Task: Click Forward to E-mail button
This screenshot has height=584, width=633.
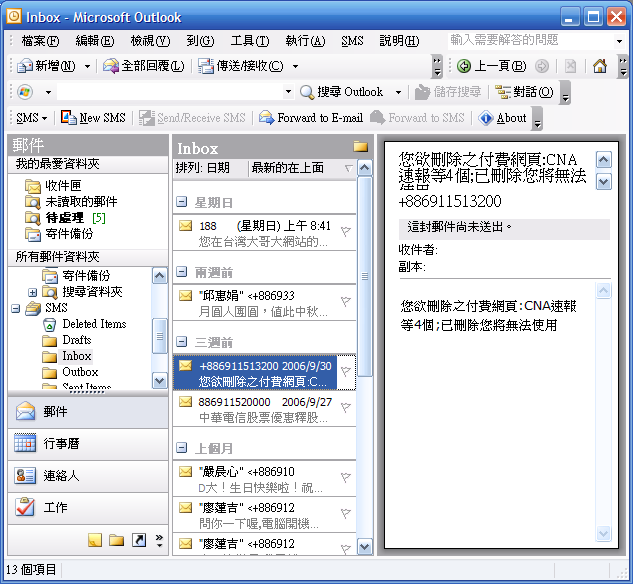Action: tap(311, 118)
